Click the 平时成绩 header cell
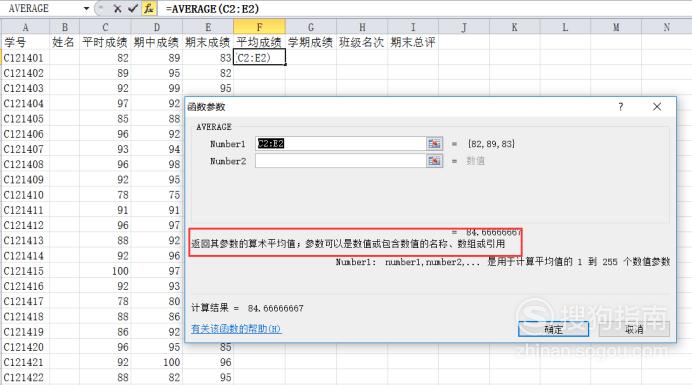Image resolution: width=692 pixels, height=385 pixels. pyautogui.click(x=105, y=42)
